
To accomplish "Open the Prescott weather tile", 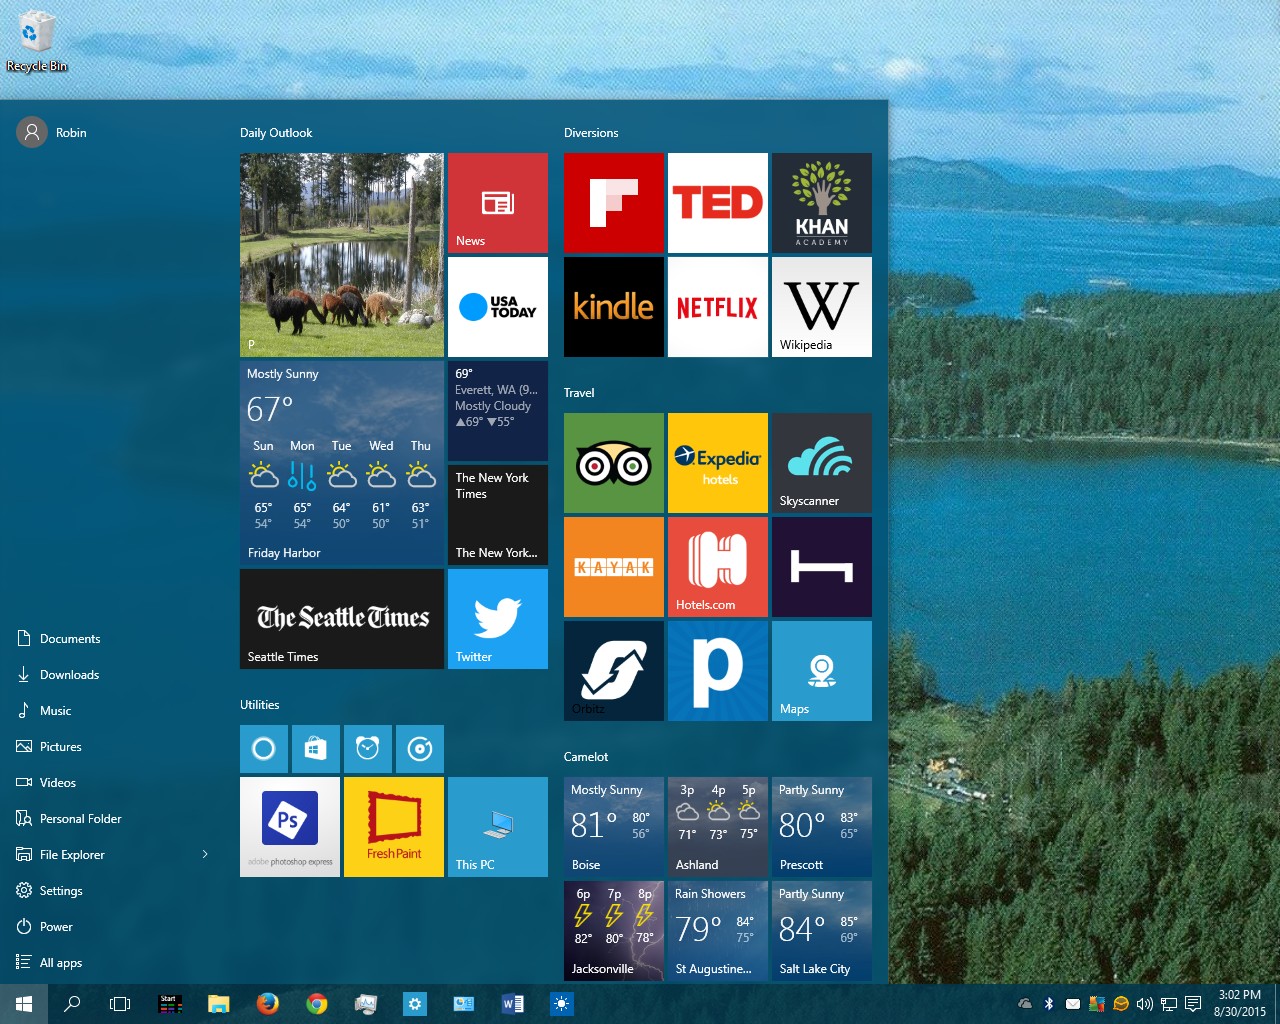I will (x=822, y=827).
